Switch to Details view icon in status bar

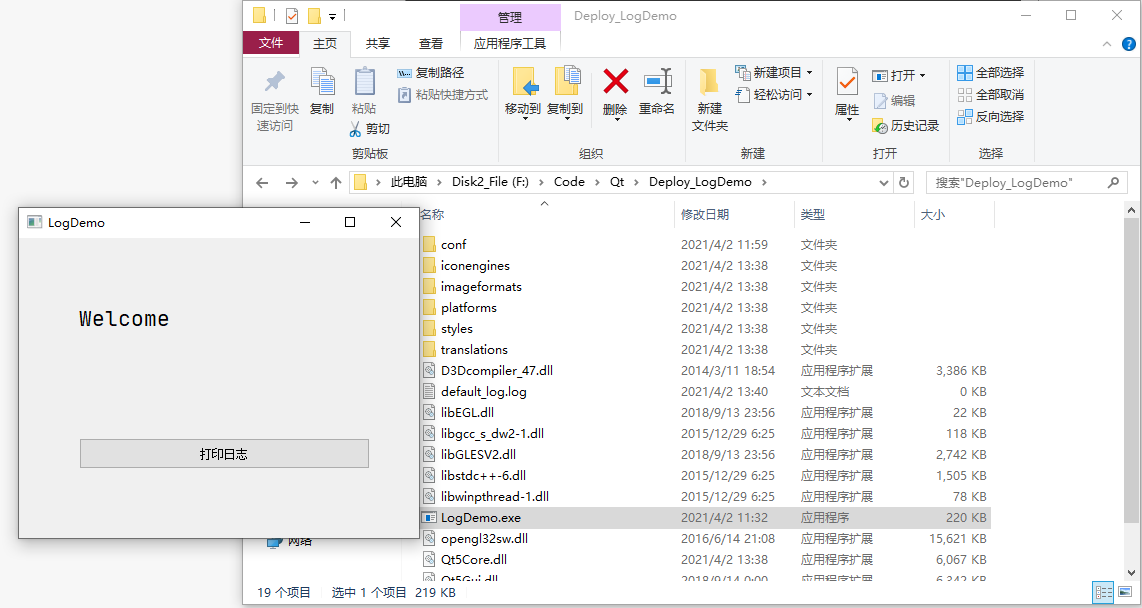(1103, 593)
